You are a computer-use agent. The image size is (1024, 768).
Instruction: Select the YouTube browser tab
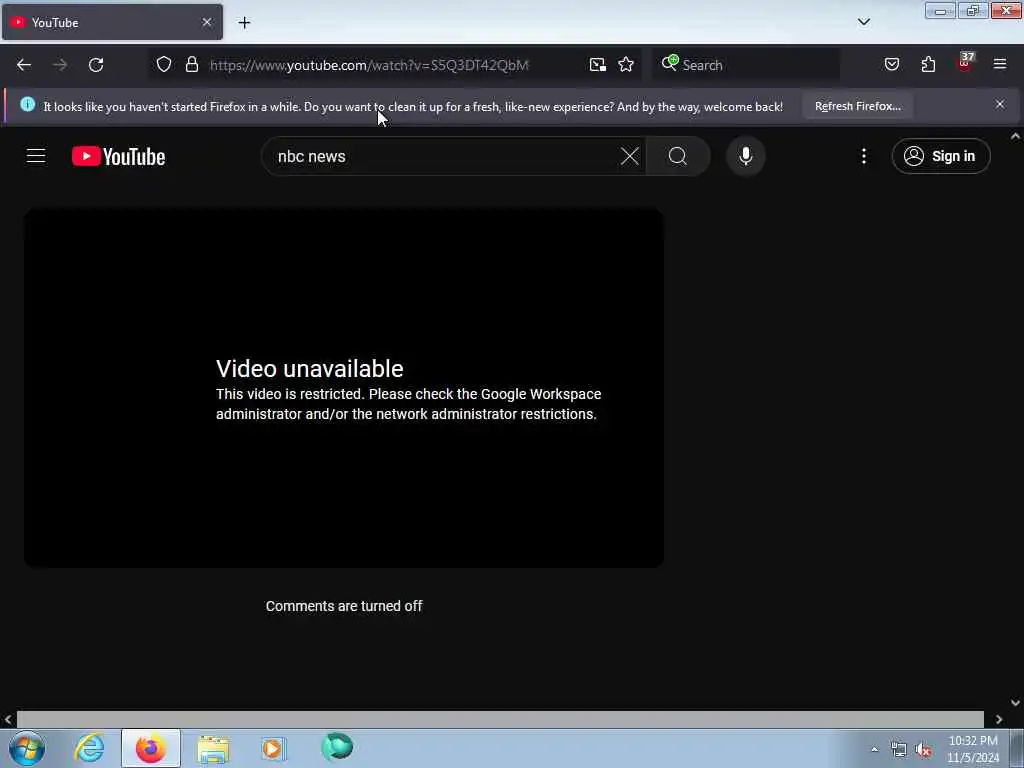pyautogui.click(x=112, y=22)
